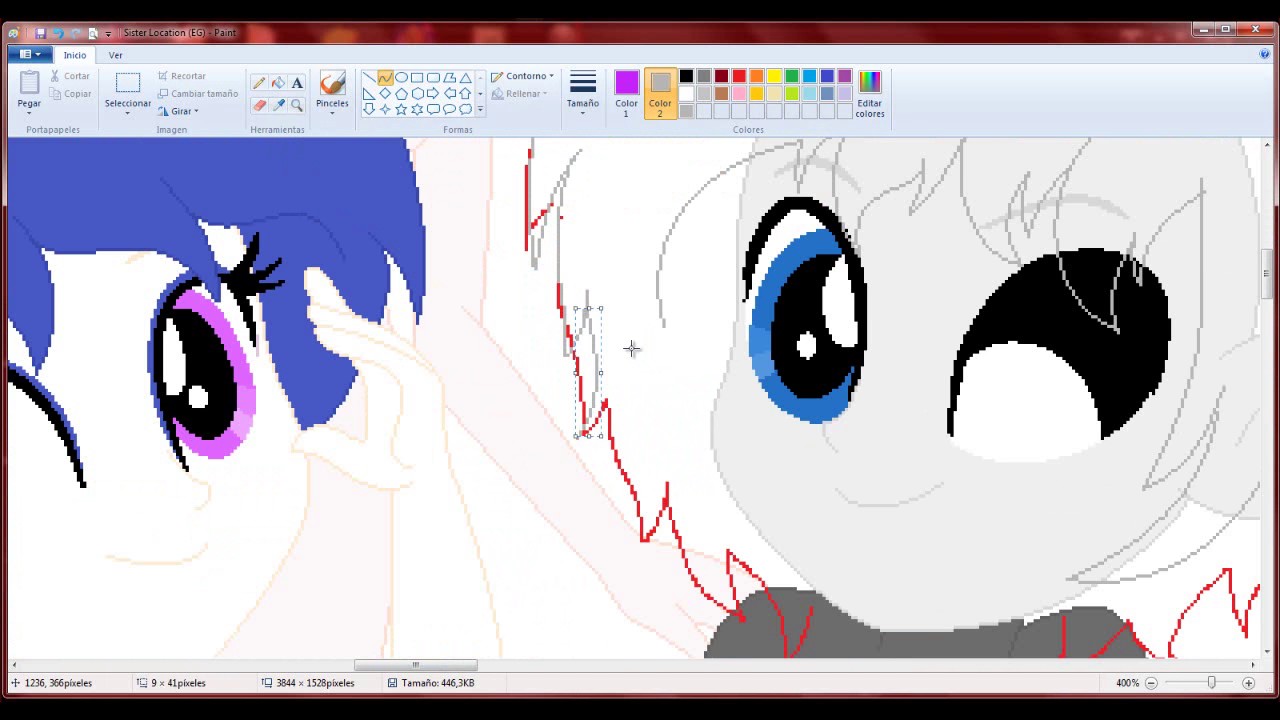
Task: Choose the five-point star shape
Action: 401,109
